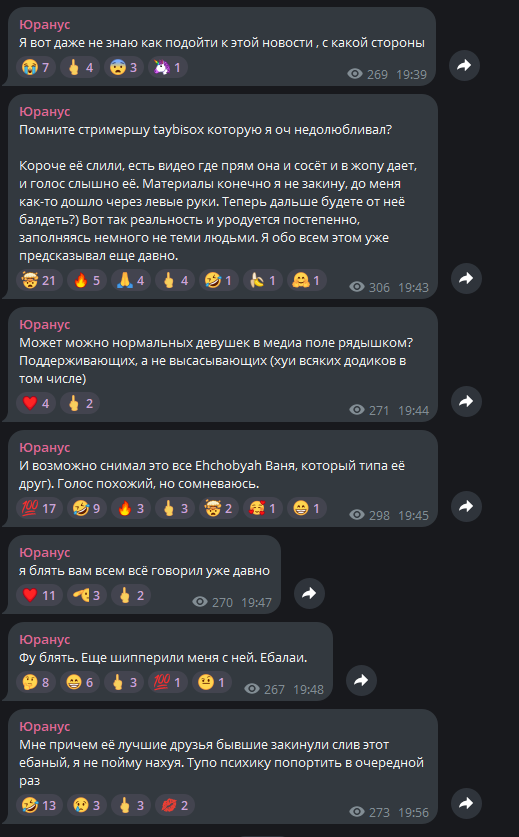Forward the 19:48 message using arrow

361,680
